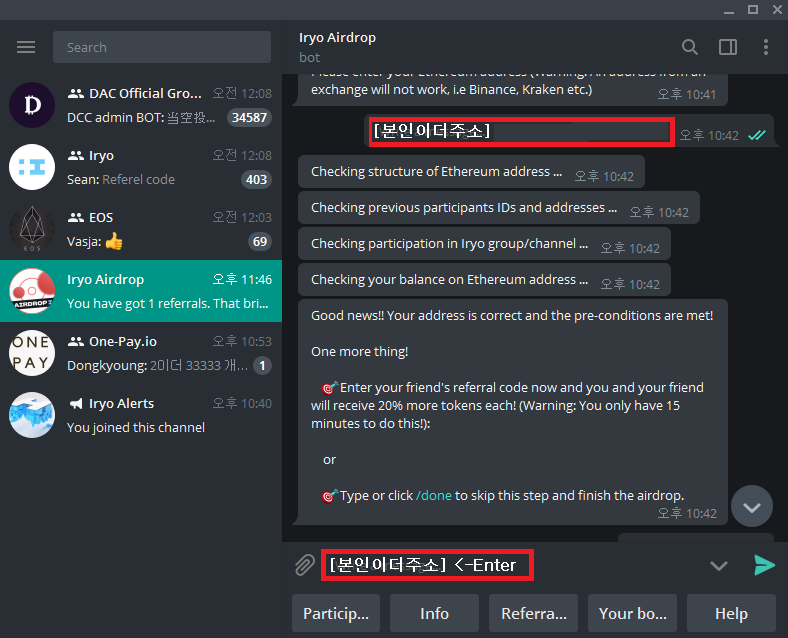Screen dimensions: 788x638
Task: Close the Telegram window
Action: point(777,10)
